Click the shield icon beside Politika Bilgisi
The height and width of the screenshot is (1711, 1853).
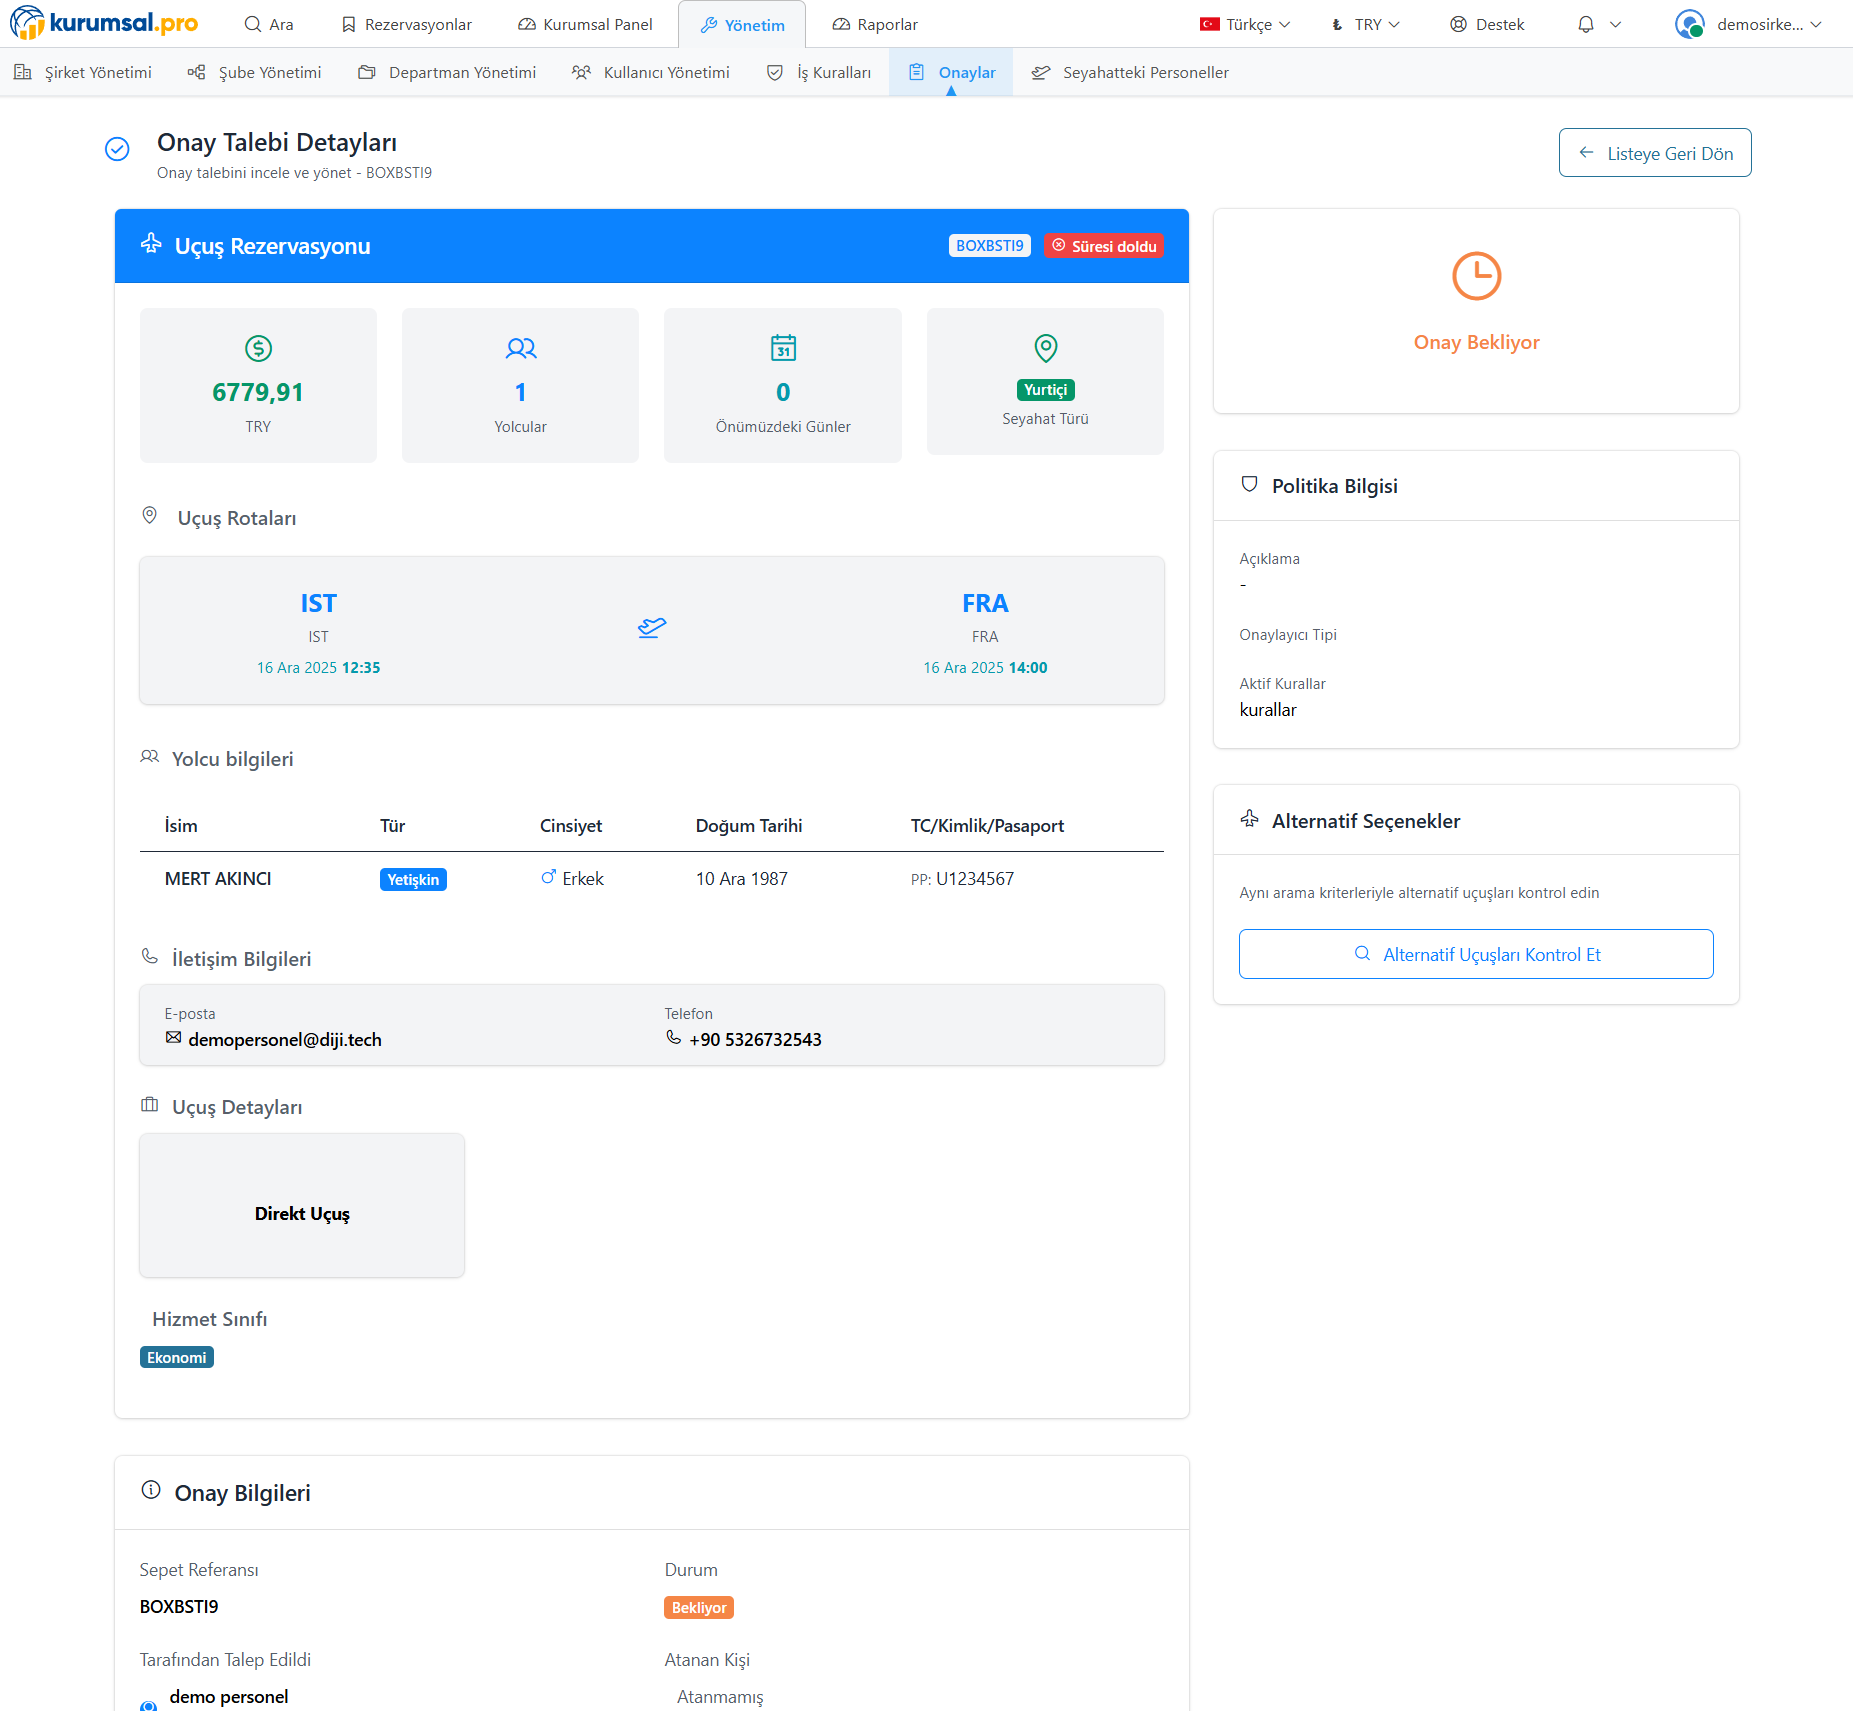click(1249, 484)
